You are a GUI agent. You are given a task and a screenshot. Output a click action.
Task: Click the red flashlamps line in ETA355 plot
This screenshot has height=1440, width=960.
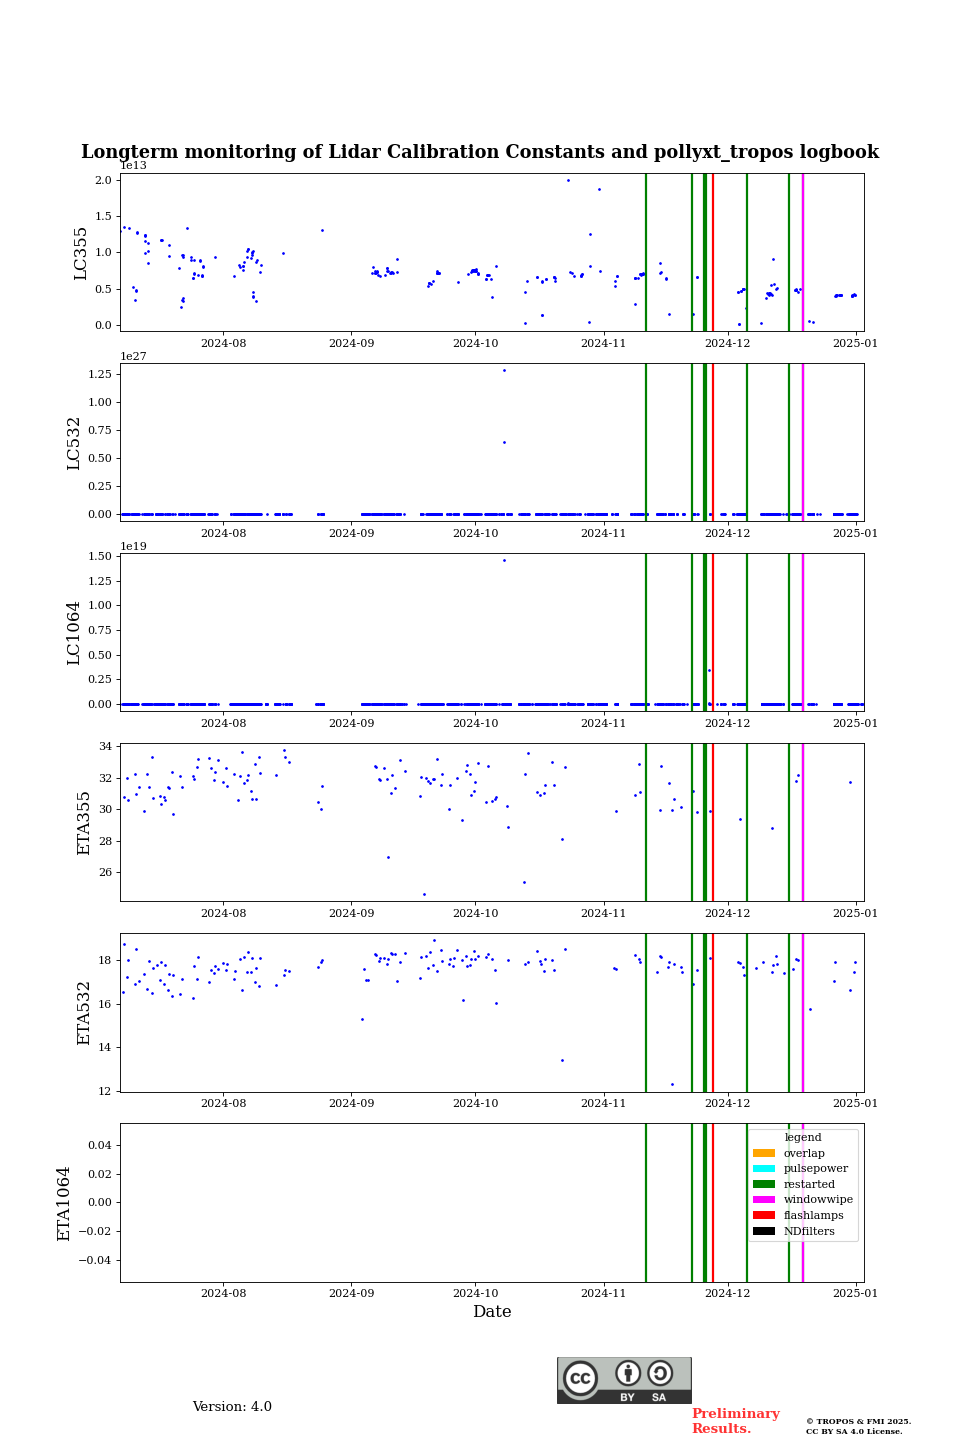pos(712,822)
